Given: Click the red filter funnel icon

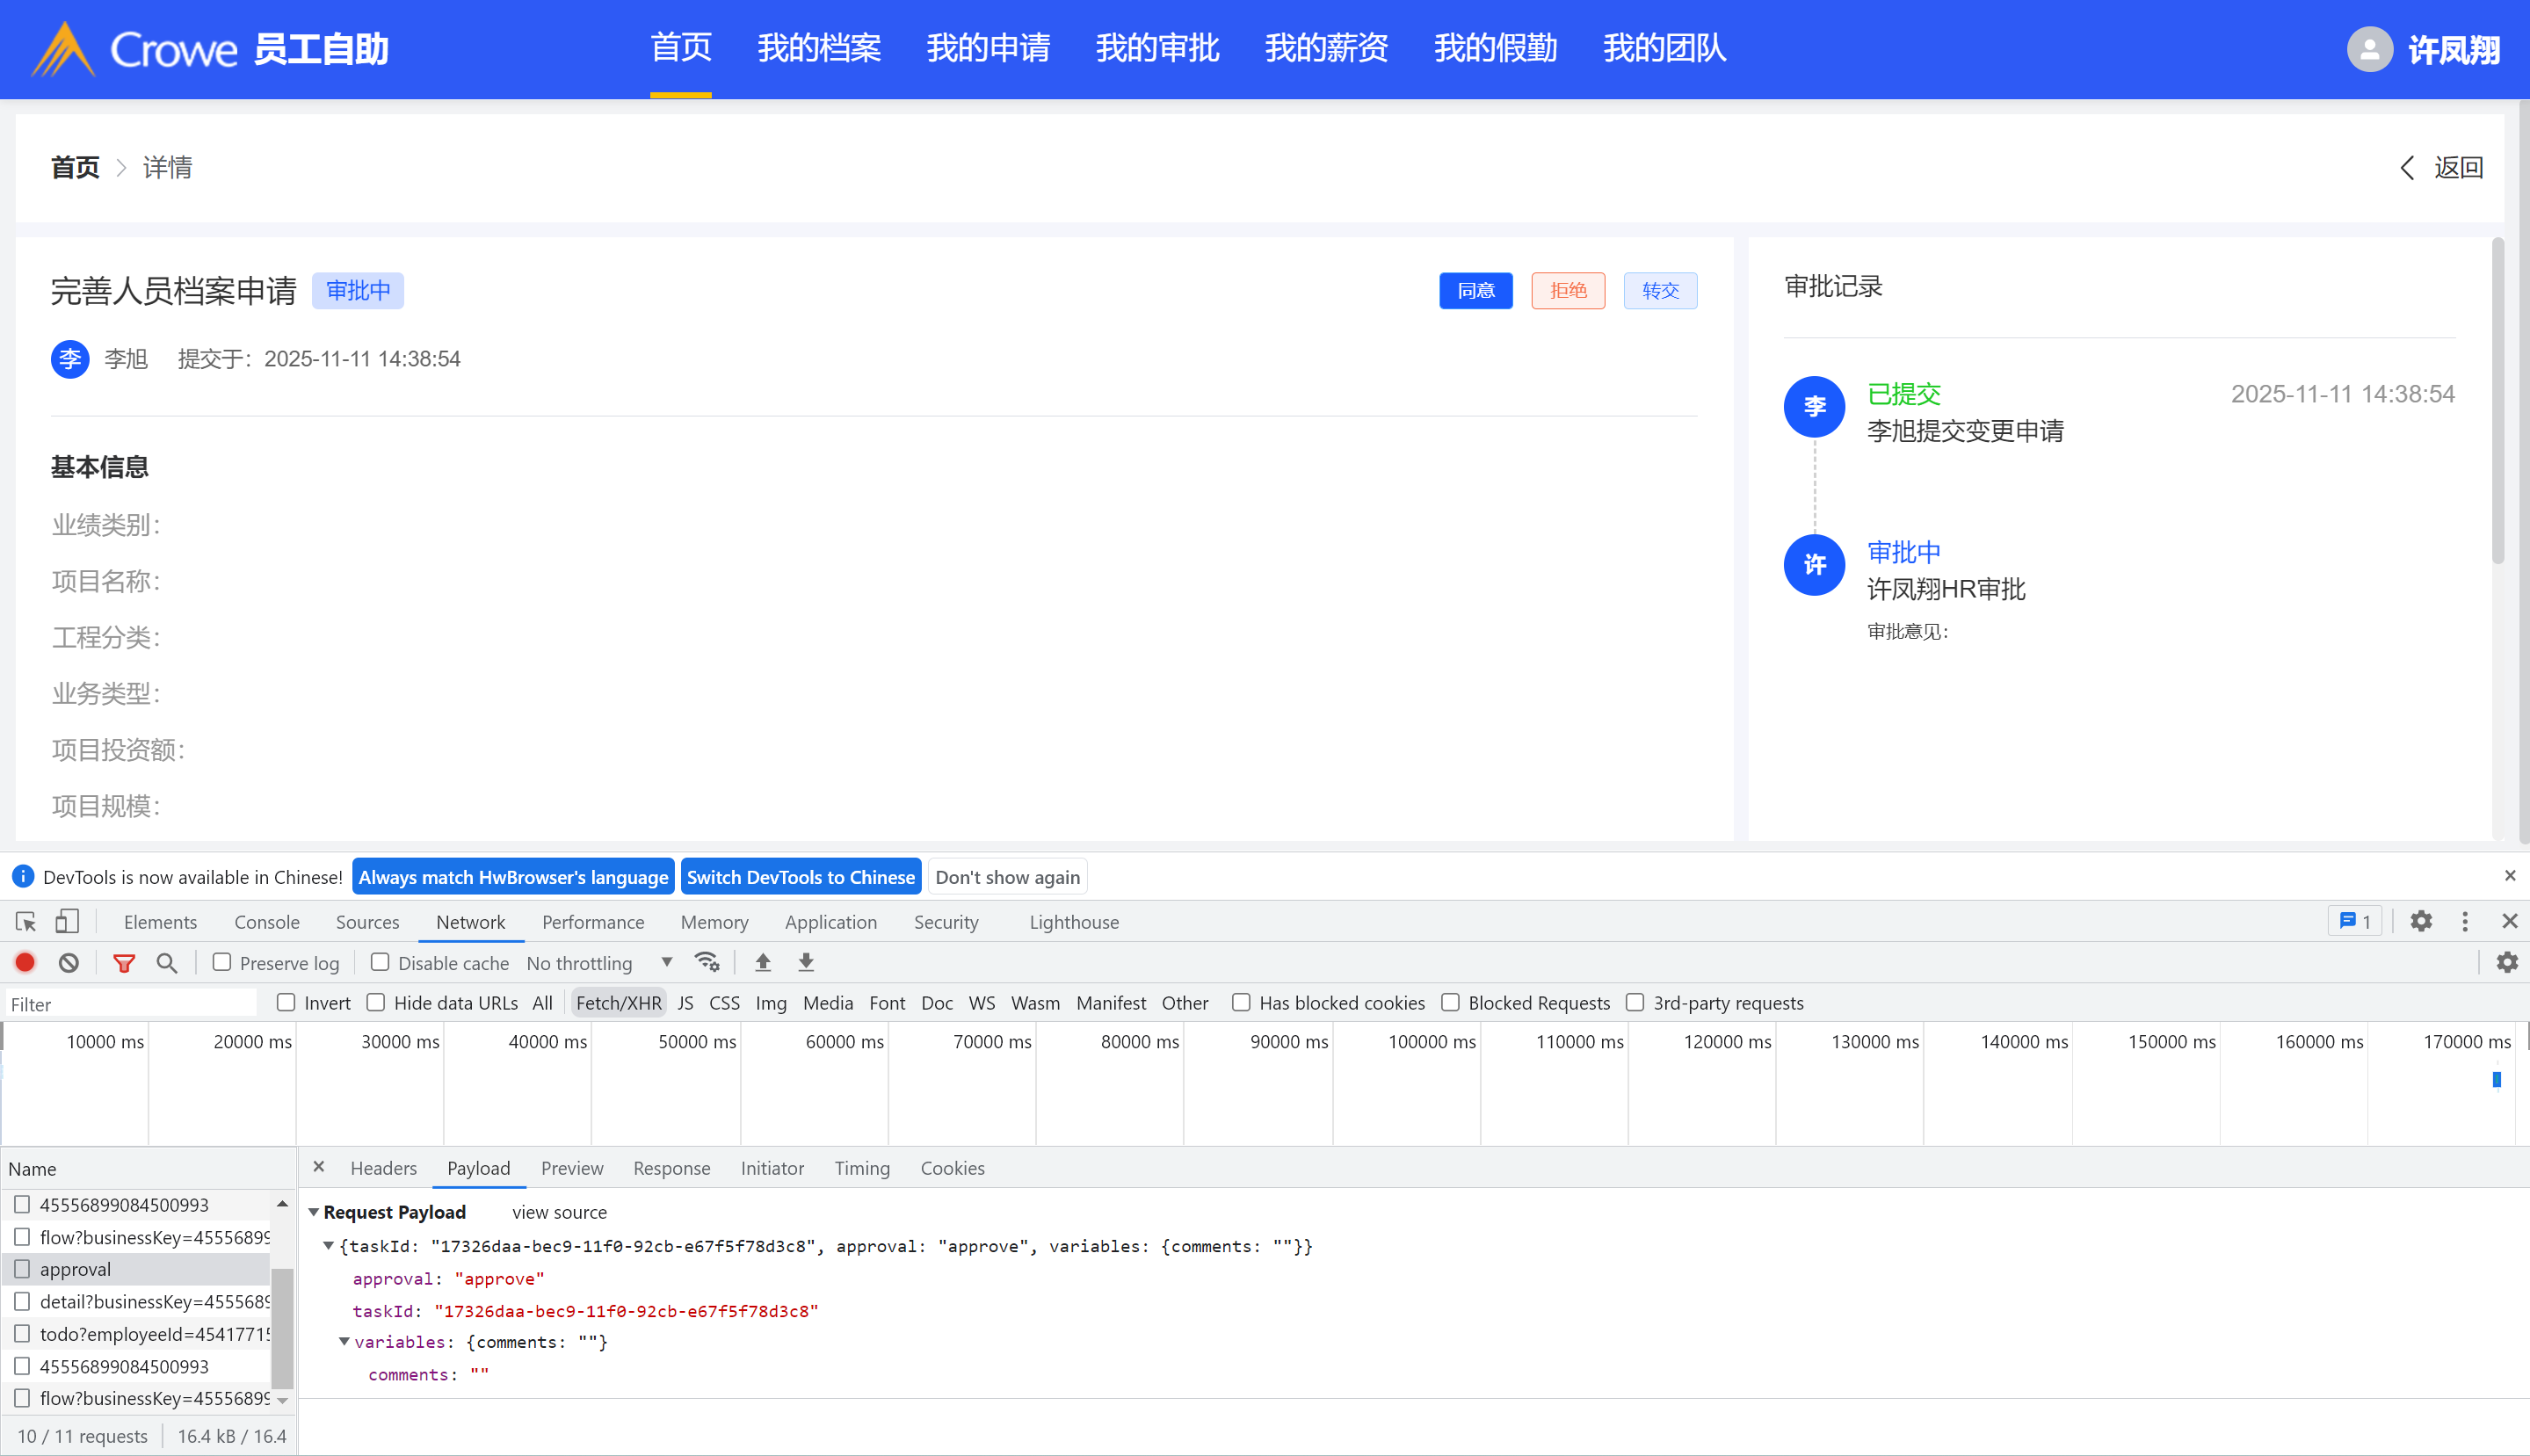Looking at the screenshot, I should pyautogui.click(x=124, y=962).
